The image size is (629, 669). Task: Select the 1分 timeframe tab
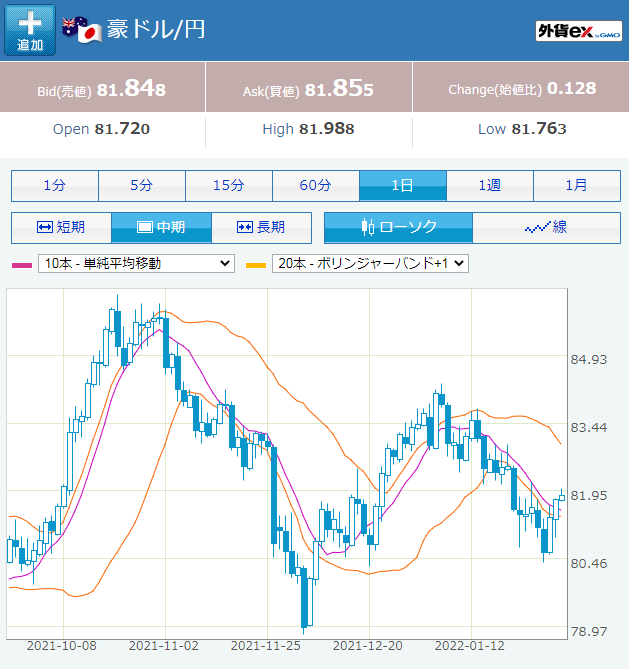click(x=55, y=186)
